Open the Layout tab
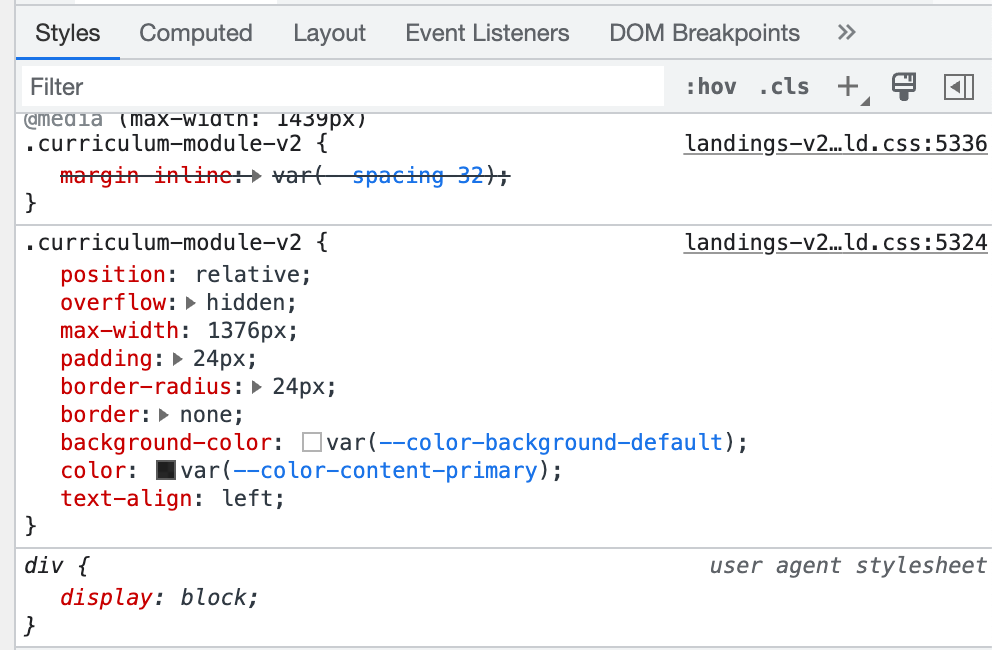The height and width of the screenshot is (650, 992). tap(329, 33)
